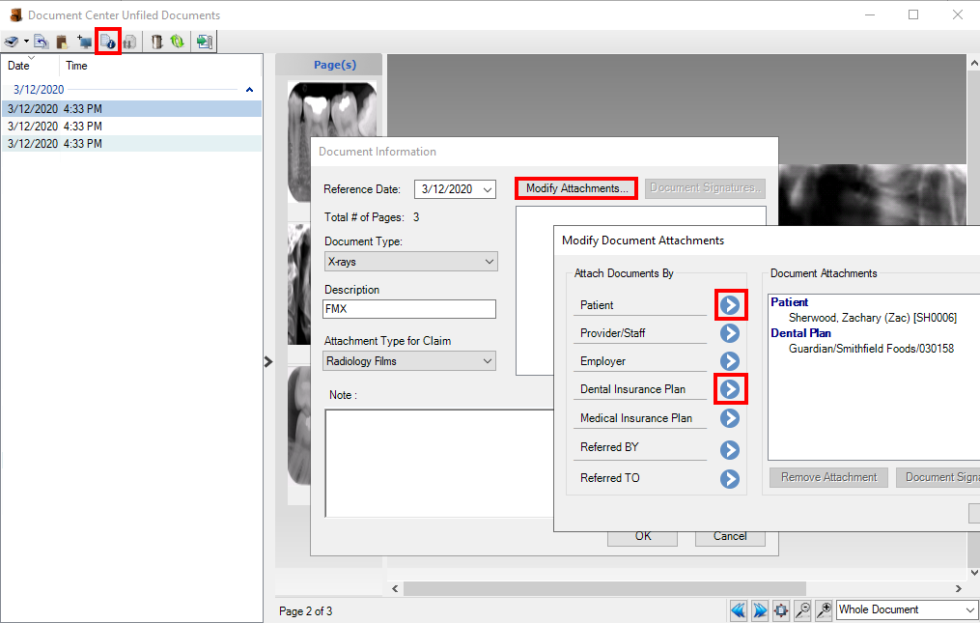The height and width of the screenshot is (623, 980).
Task: Go to next page with right arrows icon
Action: [x=760, y=610]
